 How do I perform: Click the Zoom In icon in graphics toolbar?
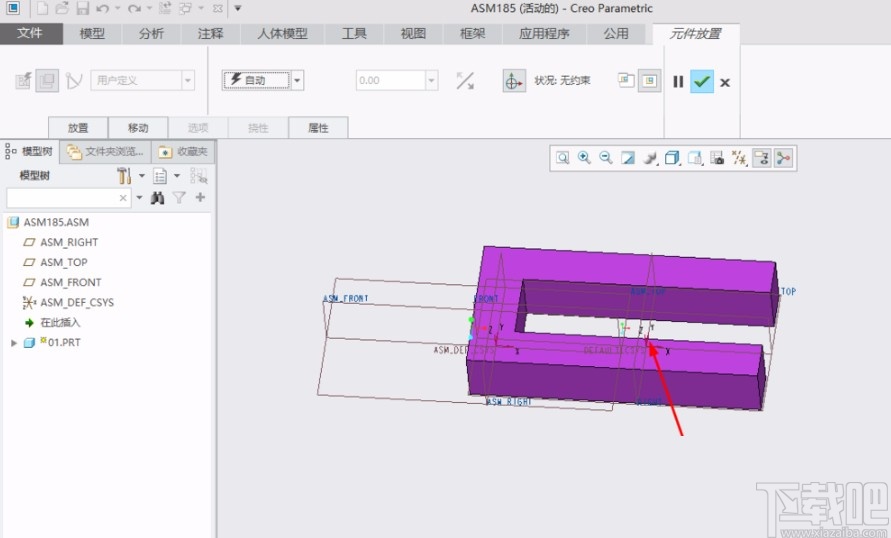584,158
